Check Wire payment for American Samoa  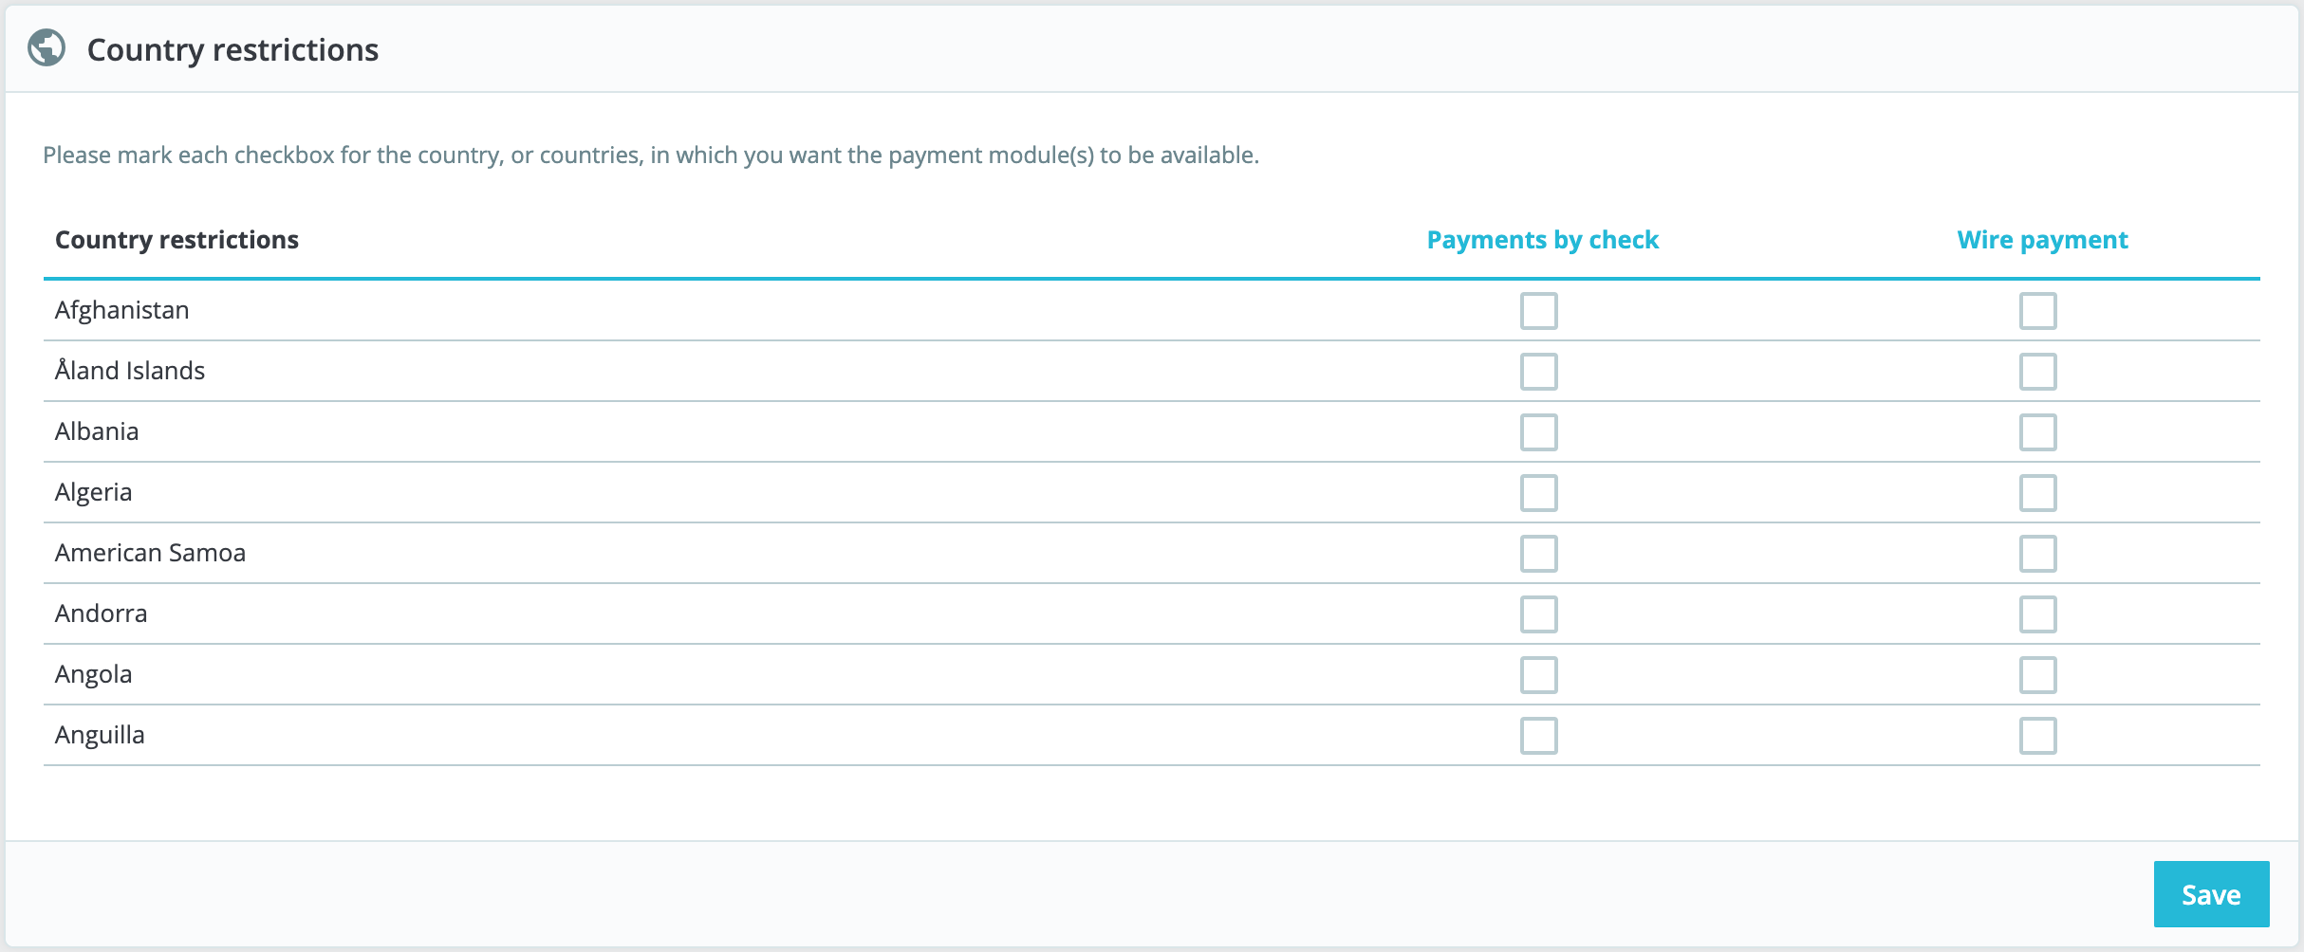[2037, 554]
